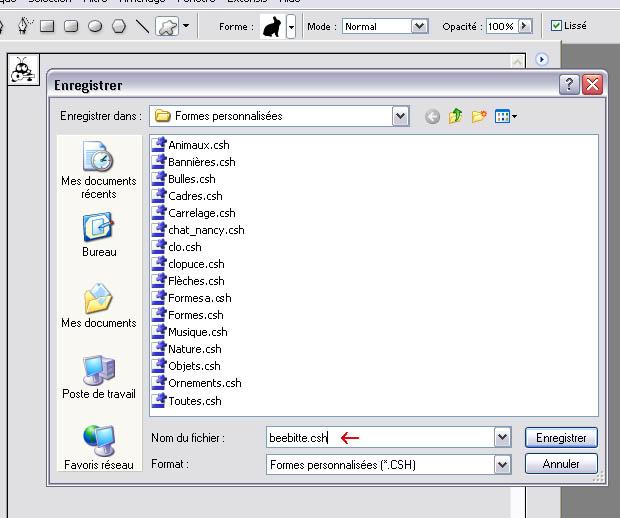Select the Rectangle shape tool
This screenshot has height=518, width=620.
coord(47,26)
